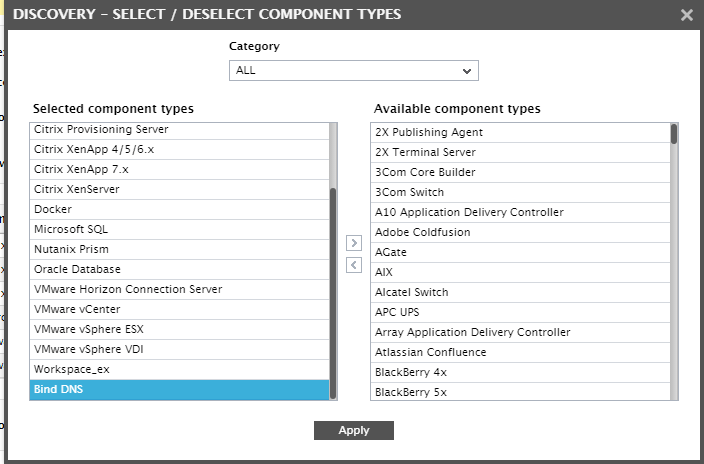This screenshot has width=704, height=464.
Task: Click the right arrow to deselect component
Action: click(354, 243)
